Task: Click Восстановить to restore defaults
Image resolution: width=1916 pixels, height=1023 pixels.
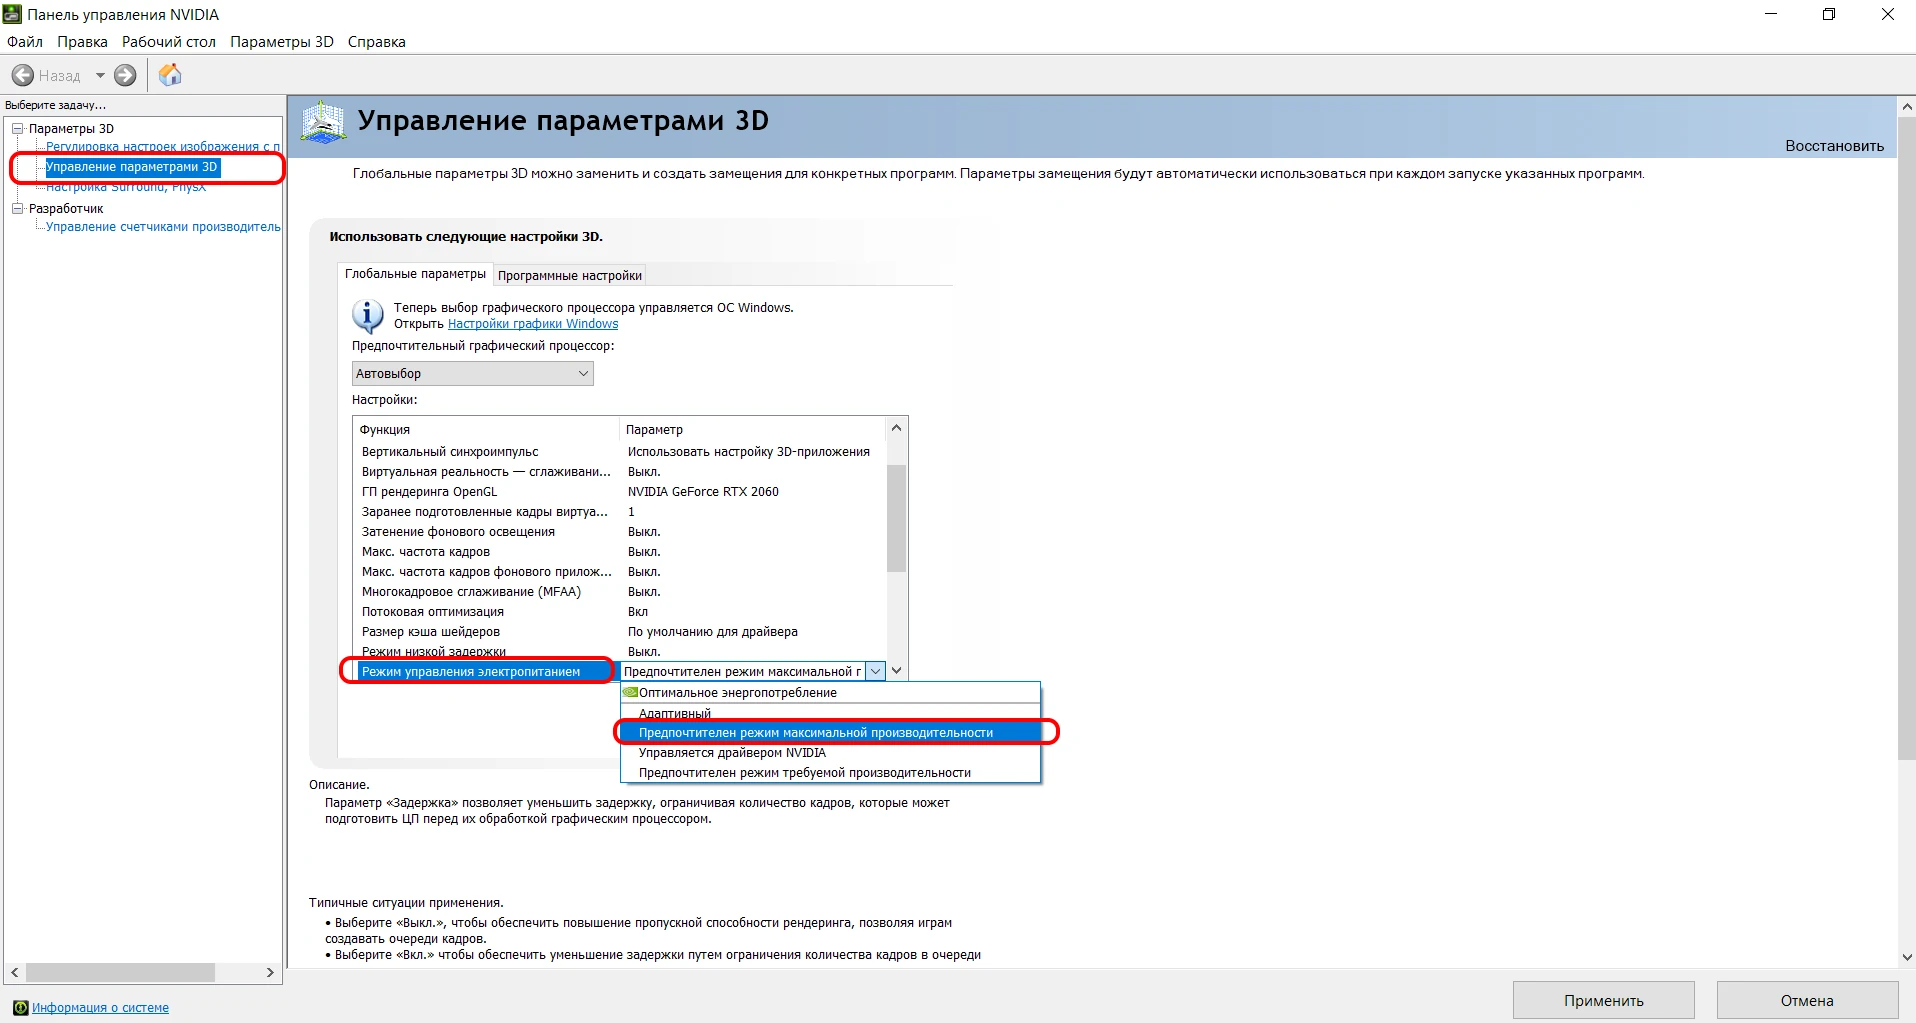Action: (1834, 146)
